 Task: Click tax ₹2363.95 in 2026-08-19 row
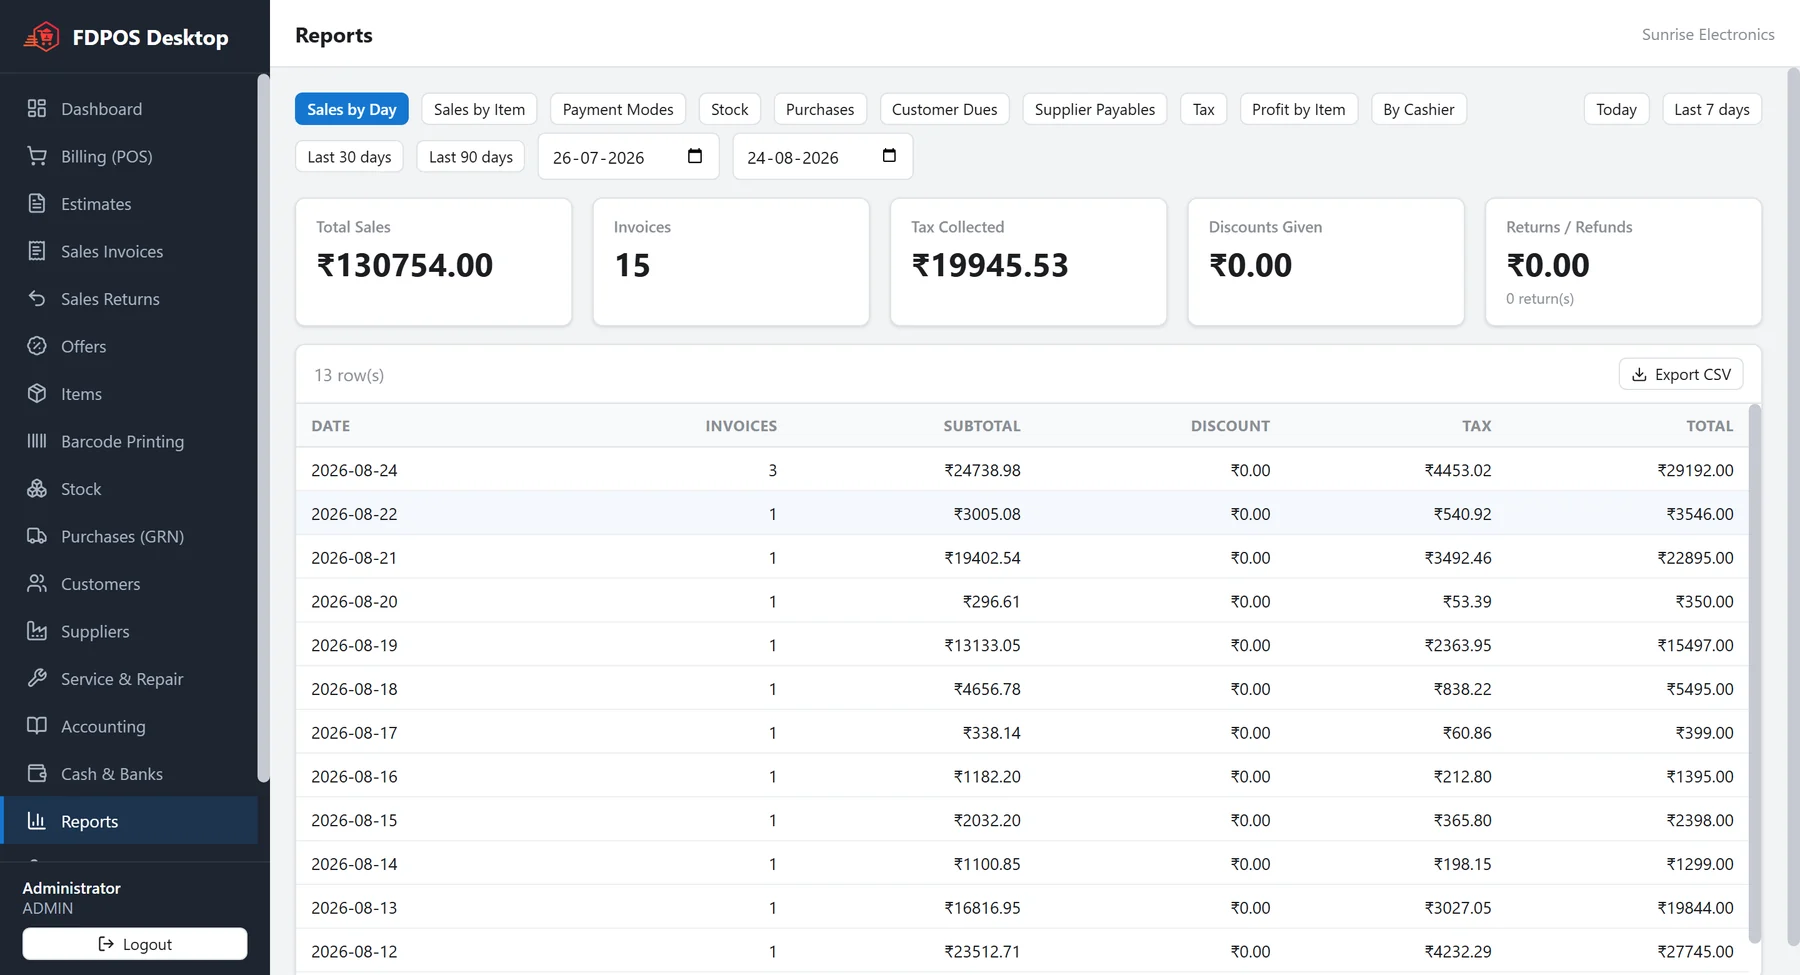(x=1457, y=645)
